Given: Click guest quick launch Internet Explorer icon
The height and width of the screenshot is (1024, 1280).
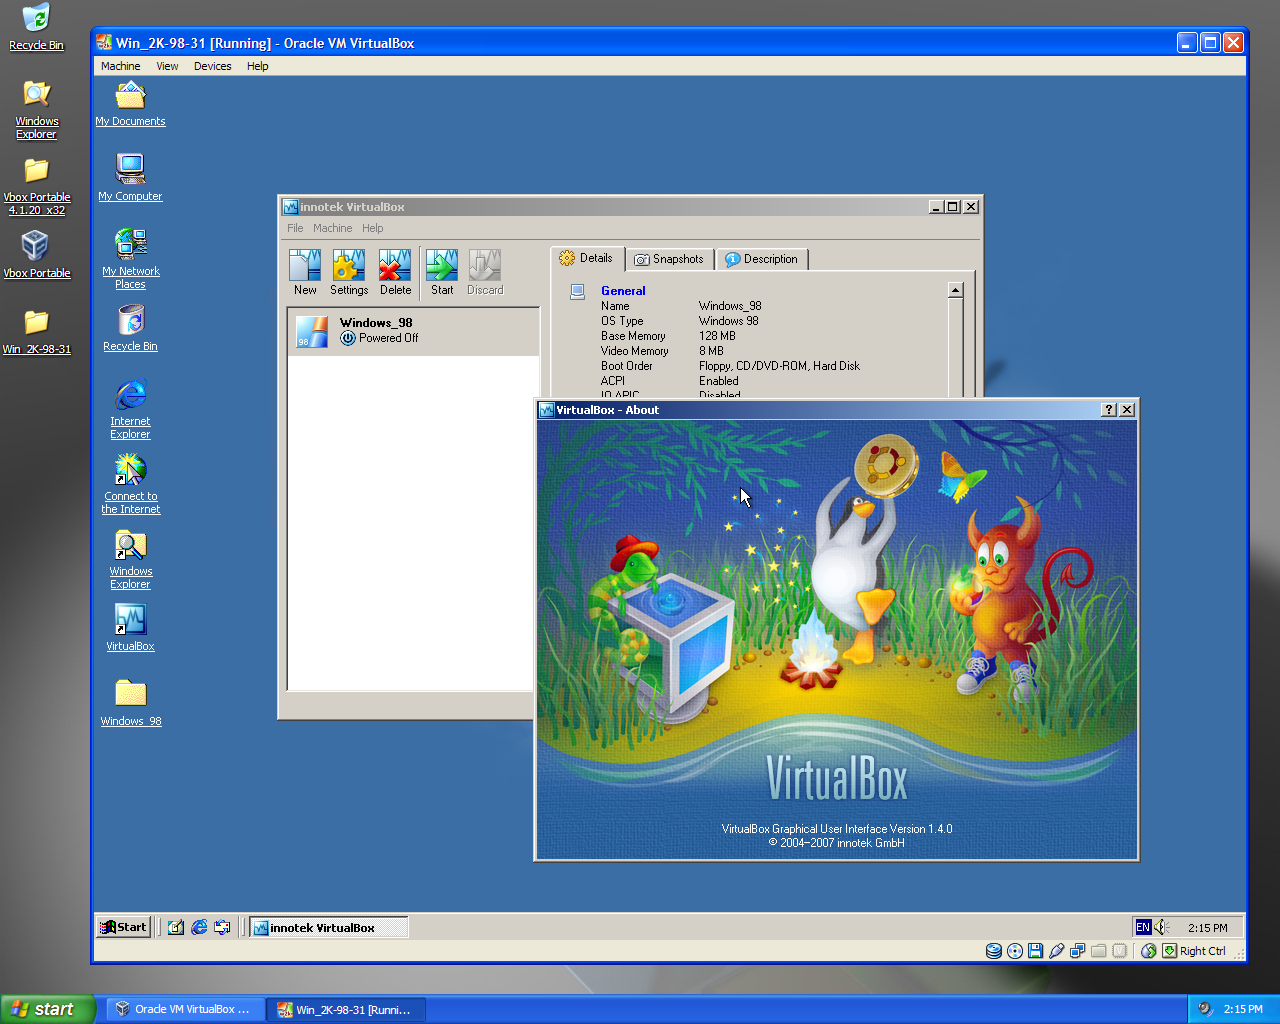Looking at the screenshot, I should click(199, 927).
